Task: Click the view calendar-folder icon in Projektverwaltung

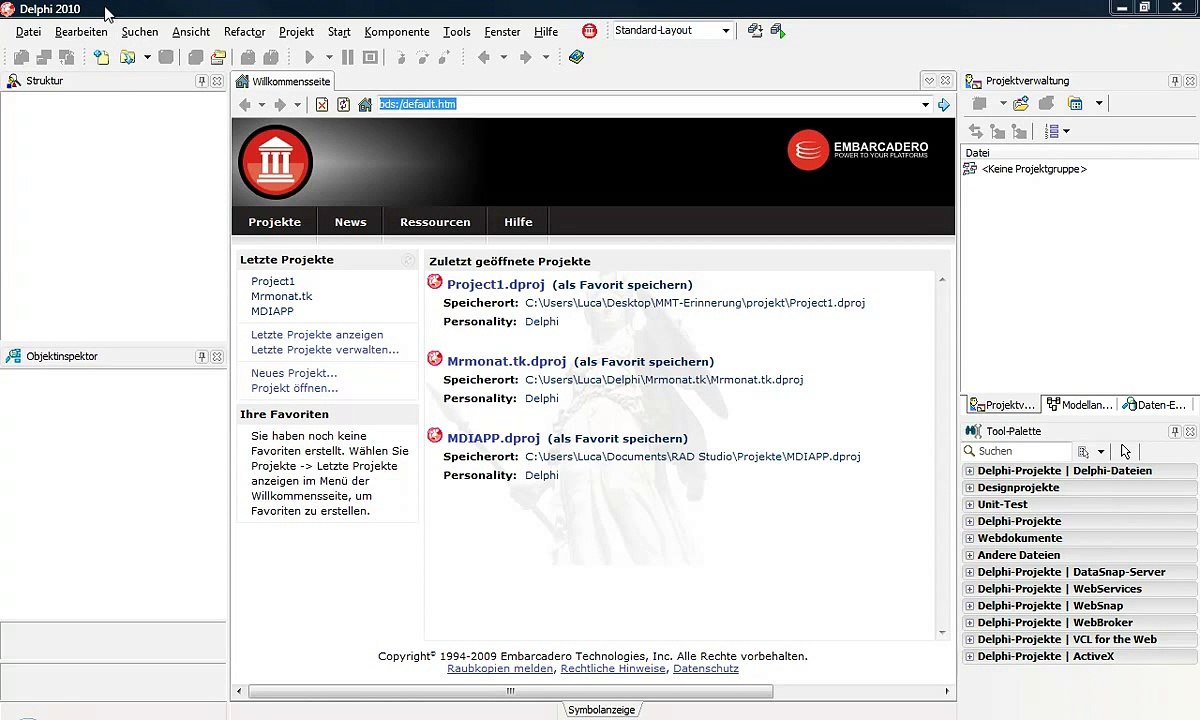Action: tap(1075, 103)
